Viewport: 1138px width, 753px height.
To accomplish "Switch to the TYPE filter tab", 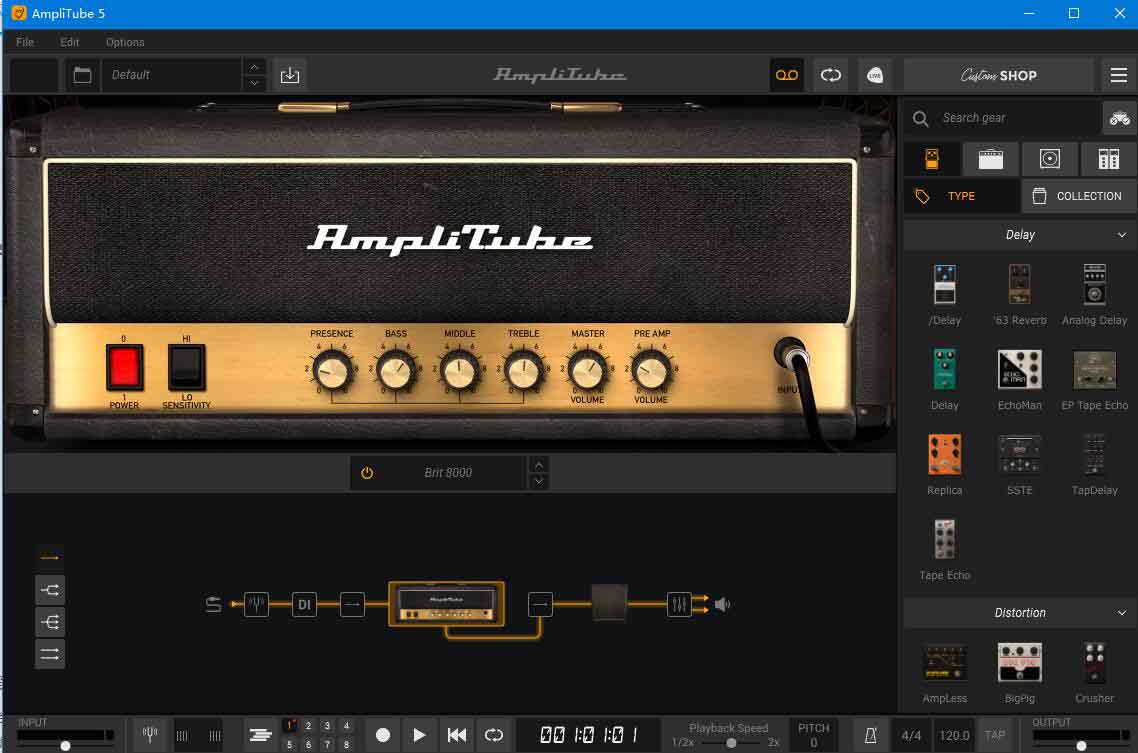I will 962,196.
